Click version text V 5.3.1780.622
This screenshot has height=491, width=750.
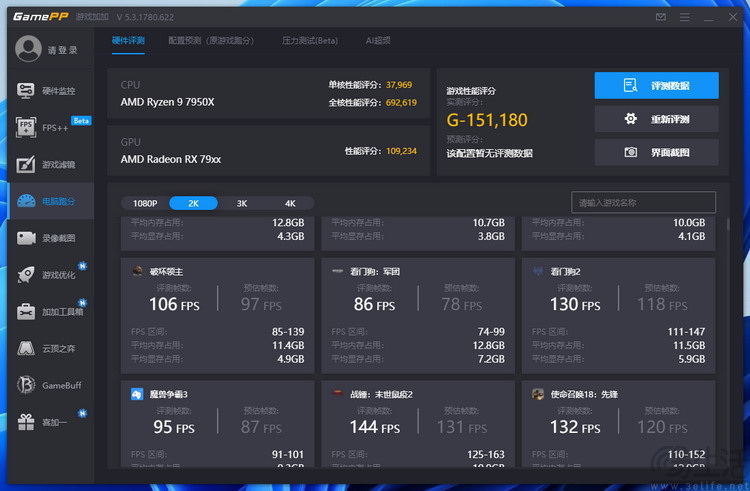pos(145,17)
